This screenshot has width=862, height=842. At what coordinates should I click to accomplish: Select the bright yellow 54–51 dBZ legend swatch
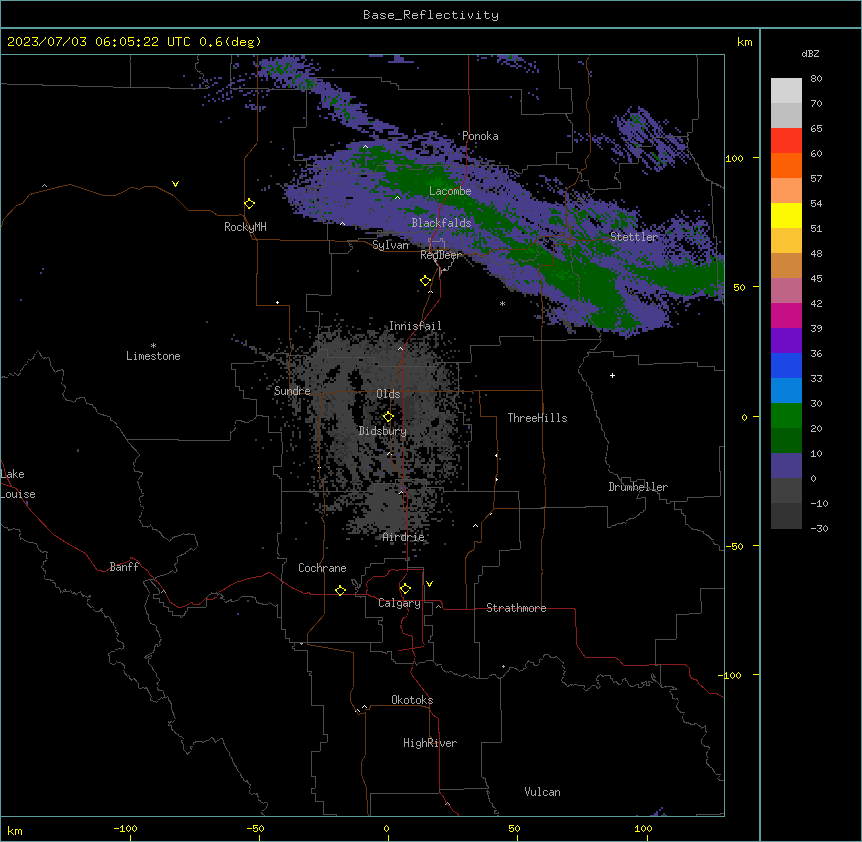(x=786, y=215)
